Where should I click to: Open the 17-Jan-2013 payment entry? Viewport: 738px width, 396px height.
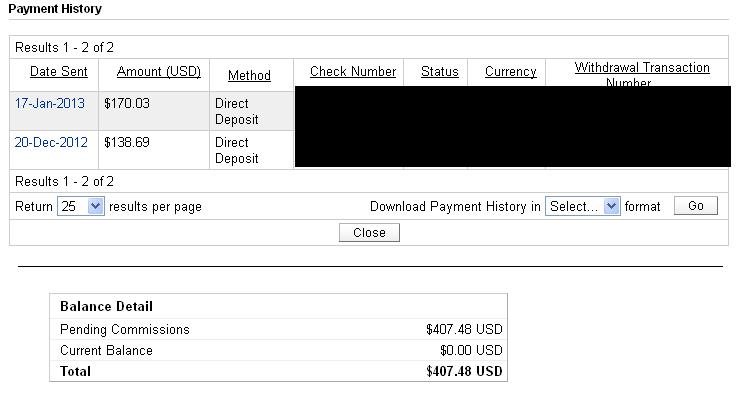point(49,103)
